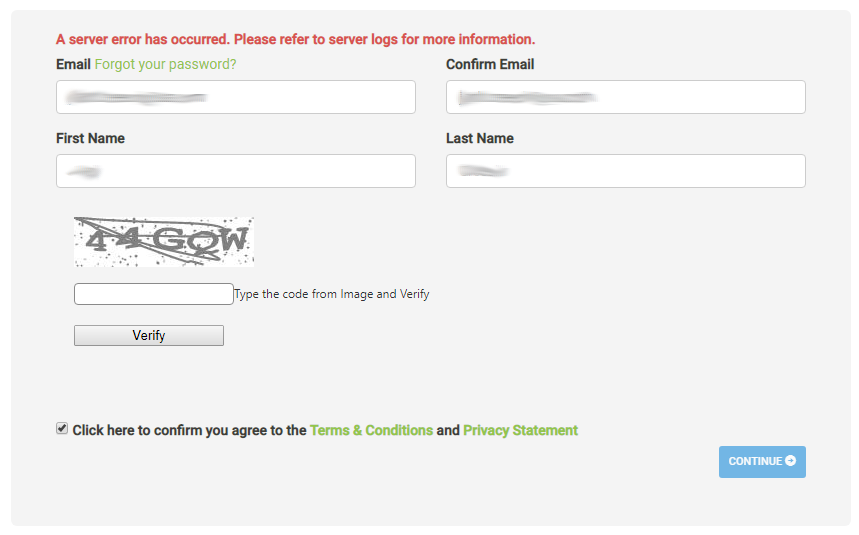Click the Email field label
The width and height of the screenshot is (859, 535).
(73, 64)
